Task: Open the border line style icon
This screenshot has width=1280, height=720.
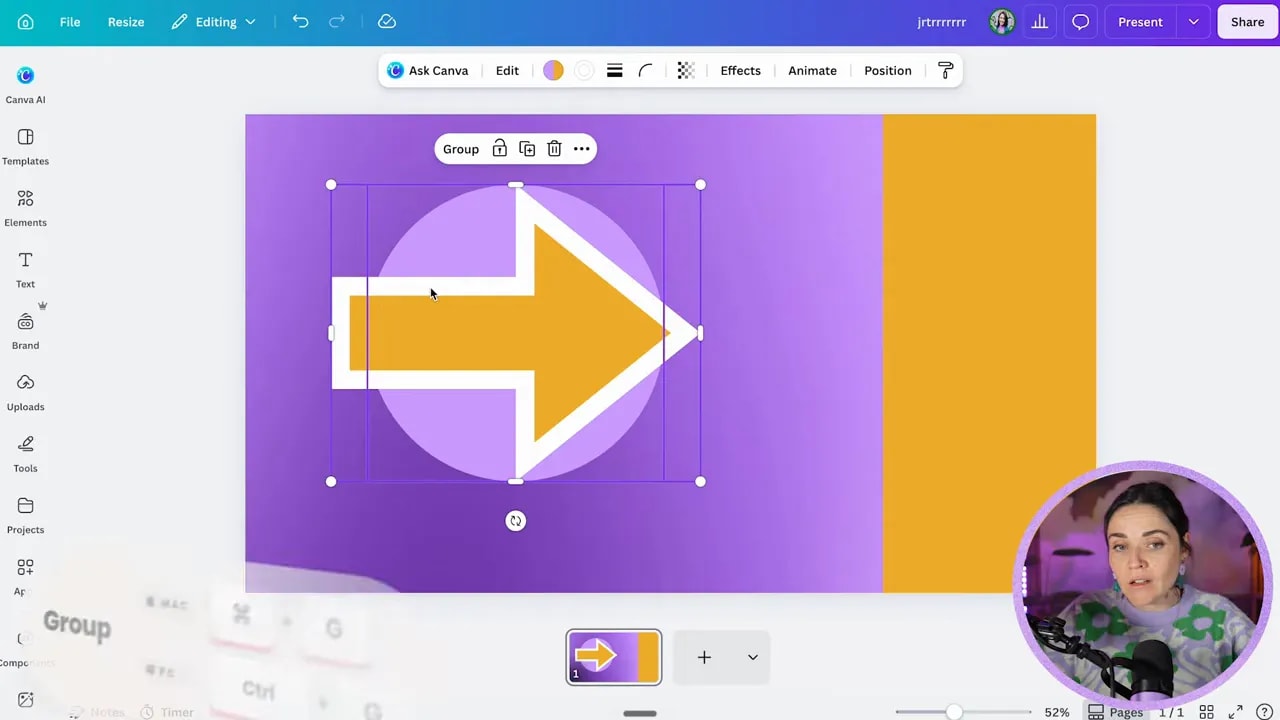Action: [x=615, y=70]
